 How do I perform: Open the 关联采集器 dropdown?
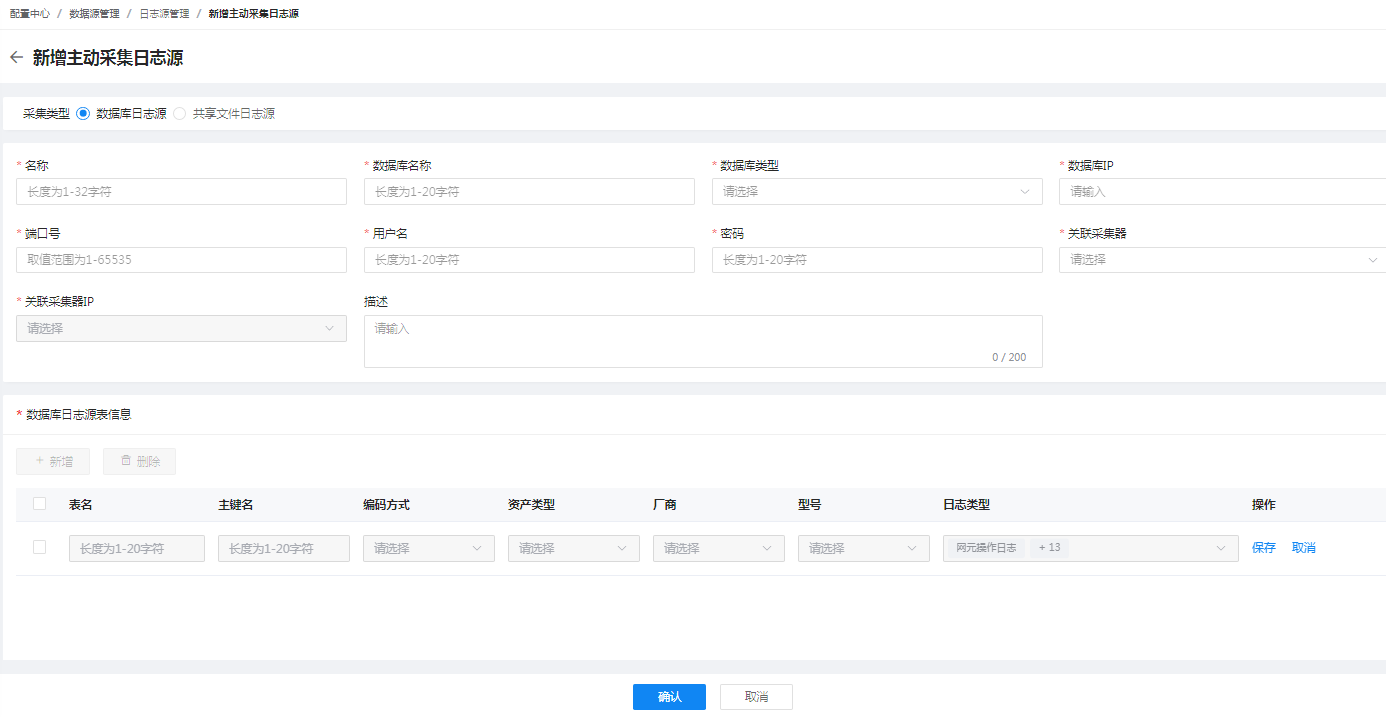coord(1222,260)
